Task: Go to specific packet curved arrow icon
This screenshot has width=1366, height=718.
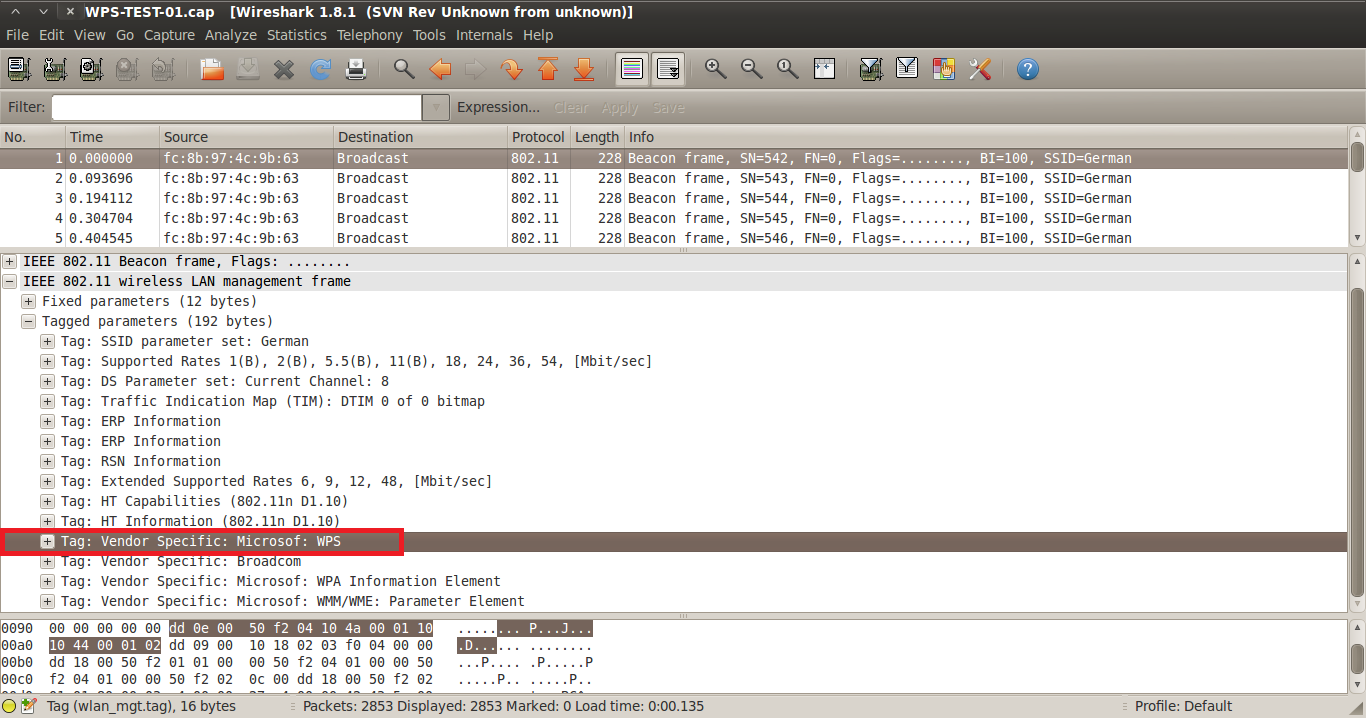Action: 512,69
